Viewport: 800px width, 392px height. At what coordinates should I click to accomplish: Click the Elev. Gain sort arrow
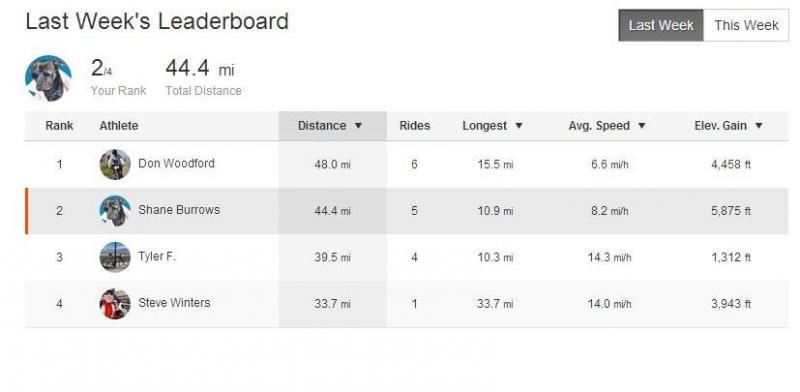[759, 126]
